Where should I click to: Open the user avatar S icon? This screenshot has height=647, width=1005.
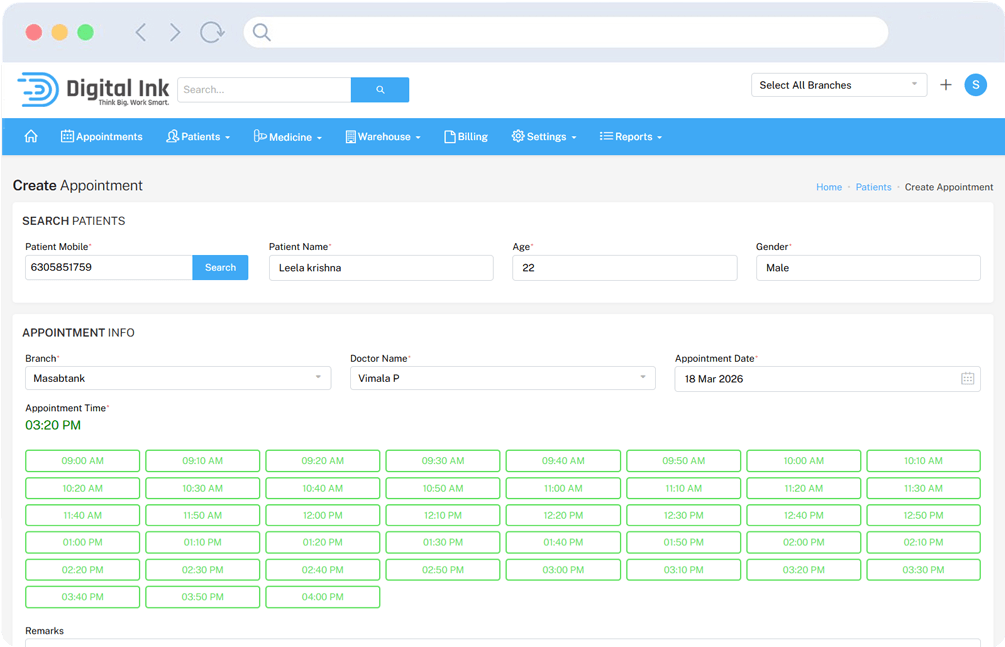(975, 85)
